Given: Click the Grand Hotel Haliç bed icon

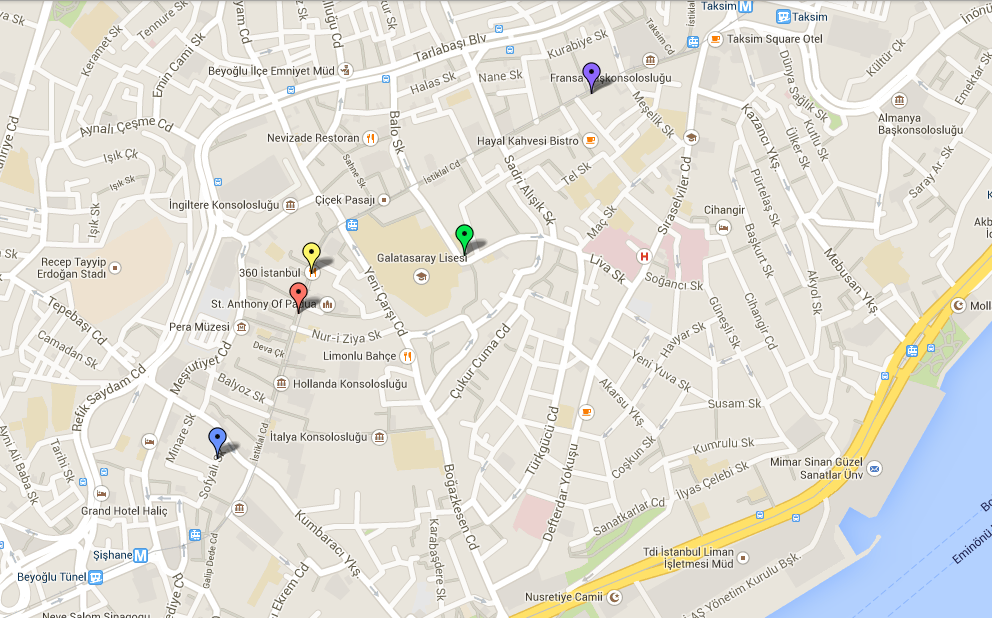Looking at the screenshot, I should point(101,493).
